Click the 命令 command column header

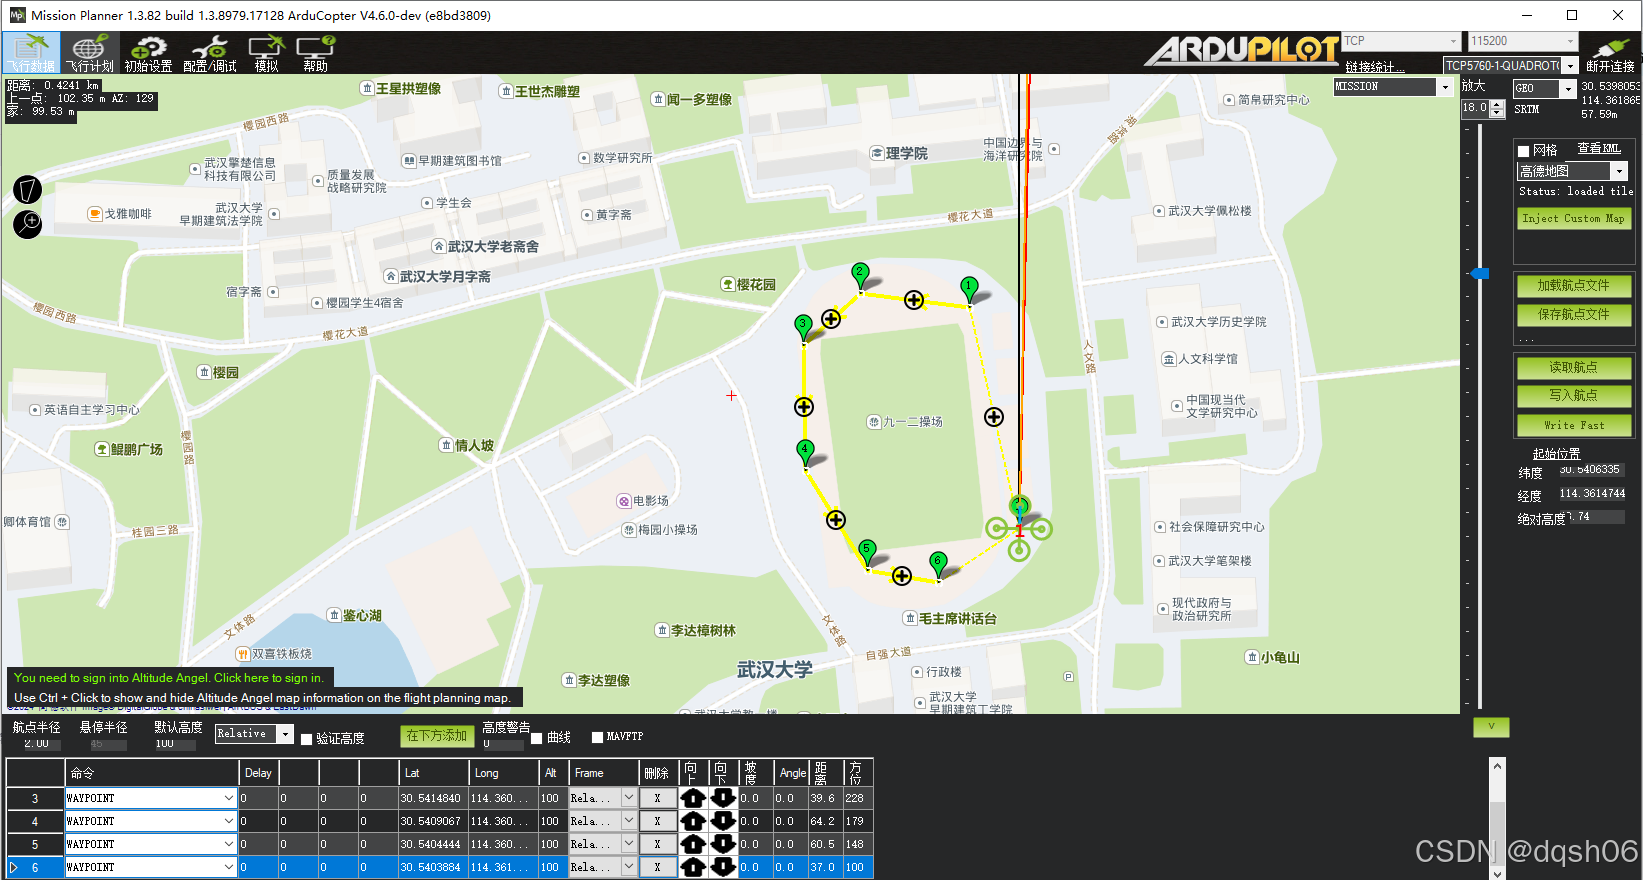pyautogui.click(x=152, y=773)
